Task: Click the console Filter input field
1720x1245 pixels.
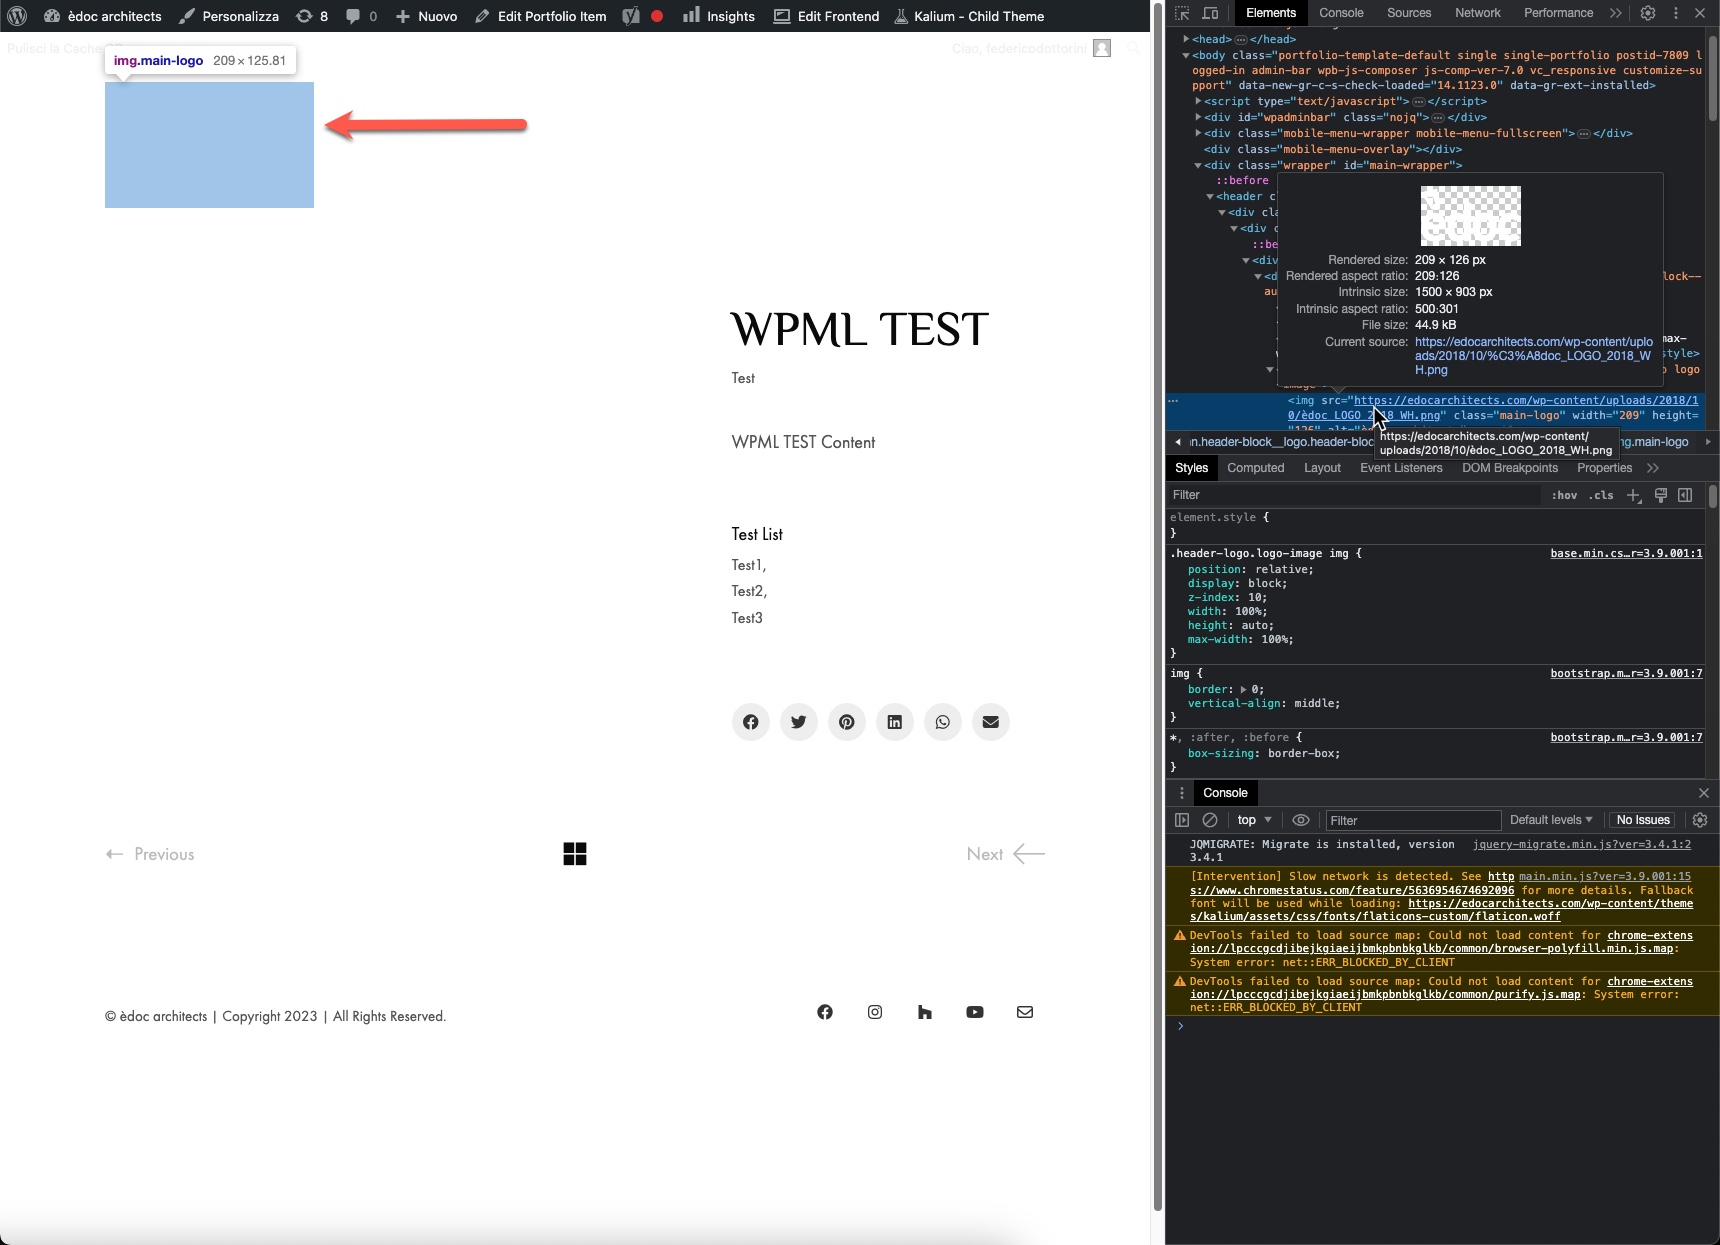Action: 1413,820
